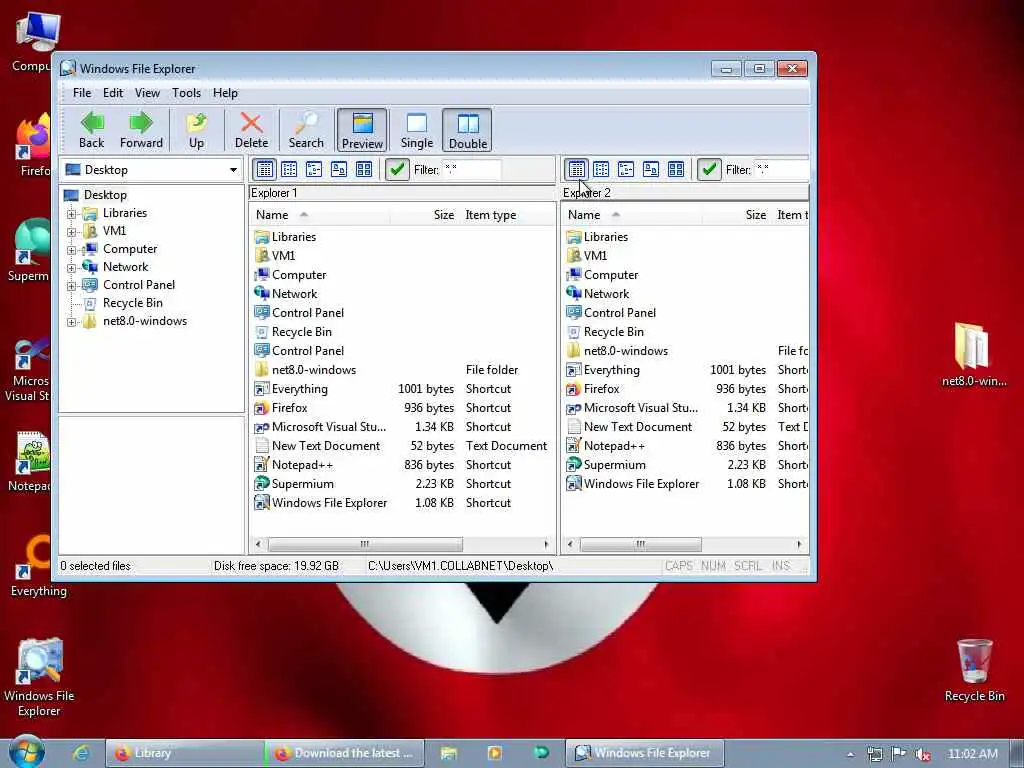The height and width of the screenshot is (768, 1024).
Task: Click the Explorer 1 Filter input field
Action: (x=472, y=170)
